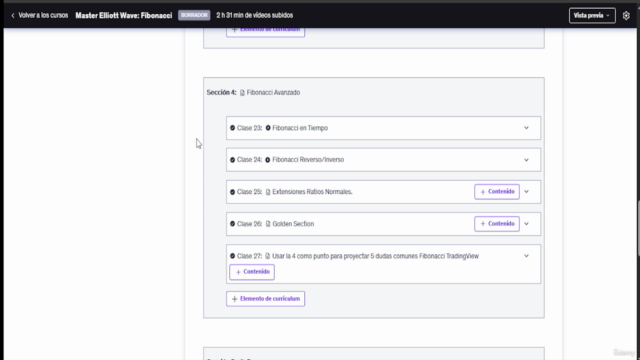Click the Clase 23 title Fibonacci en Tiempo

[300, 128]
